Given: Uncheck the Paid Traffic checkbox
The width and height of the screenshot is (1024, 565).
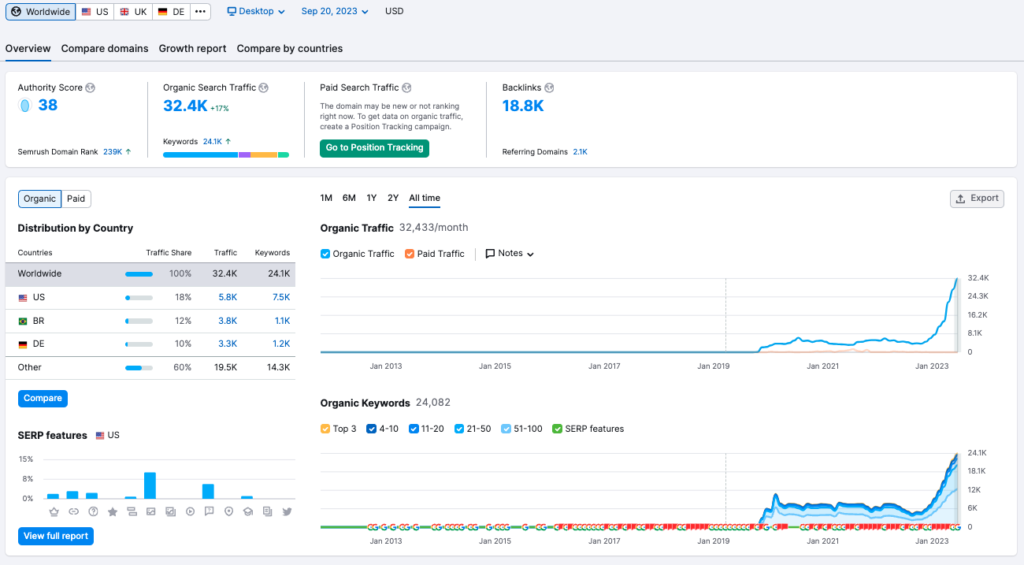Looking at the screenshot, I should [x=409, y=254].
